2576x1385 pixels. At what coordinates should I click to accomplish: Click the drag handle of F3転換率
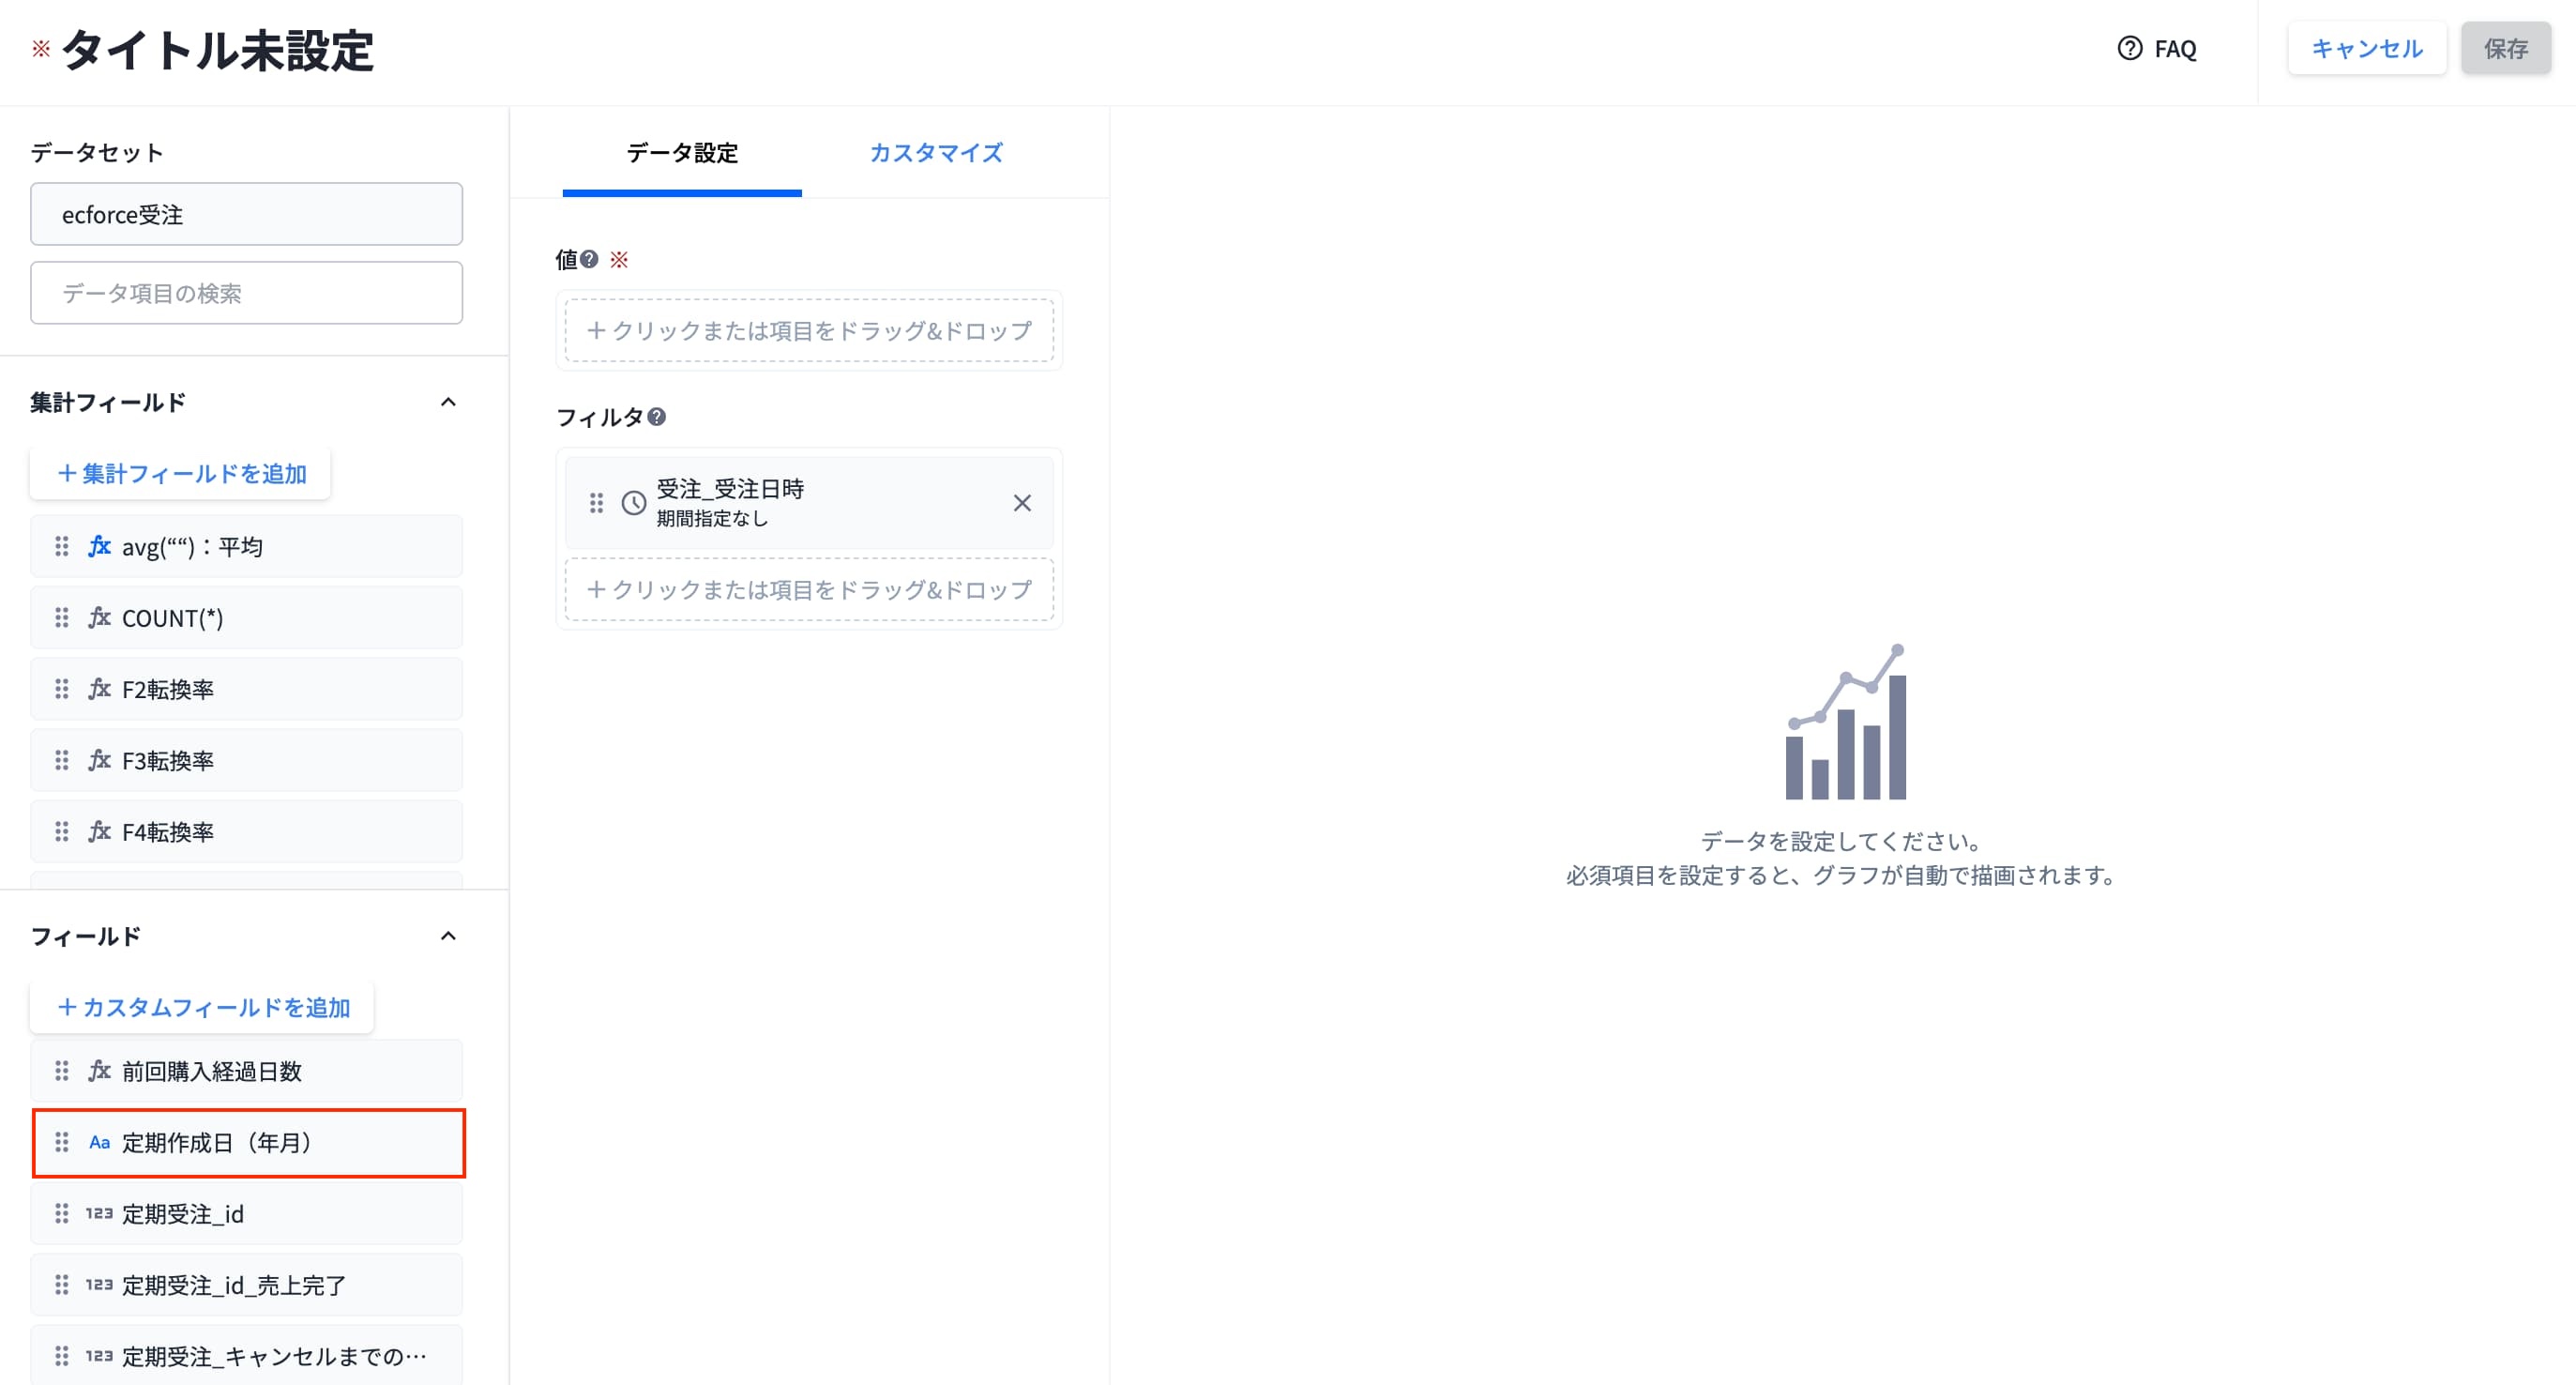[x=62, y=760]
